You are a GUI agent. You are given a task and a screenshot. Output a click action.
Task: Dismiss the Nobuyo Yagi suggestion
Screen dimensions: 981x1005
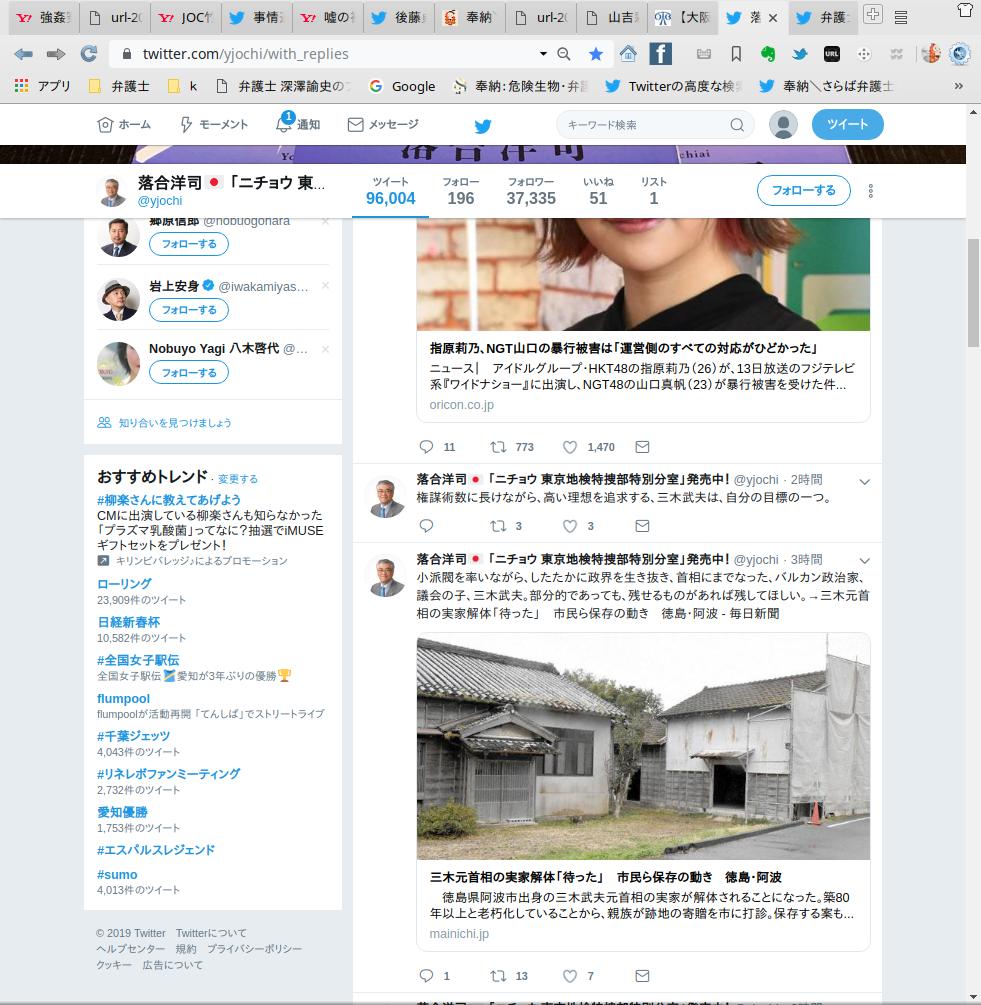point(326,349)
